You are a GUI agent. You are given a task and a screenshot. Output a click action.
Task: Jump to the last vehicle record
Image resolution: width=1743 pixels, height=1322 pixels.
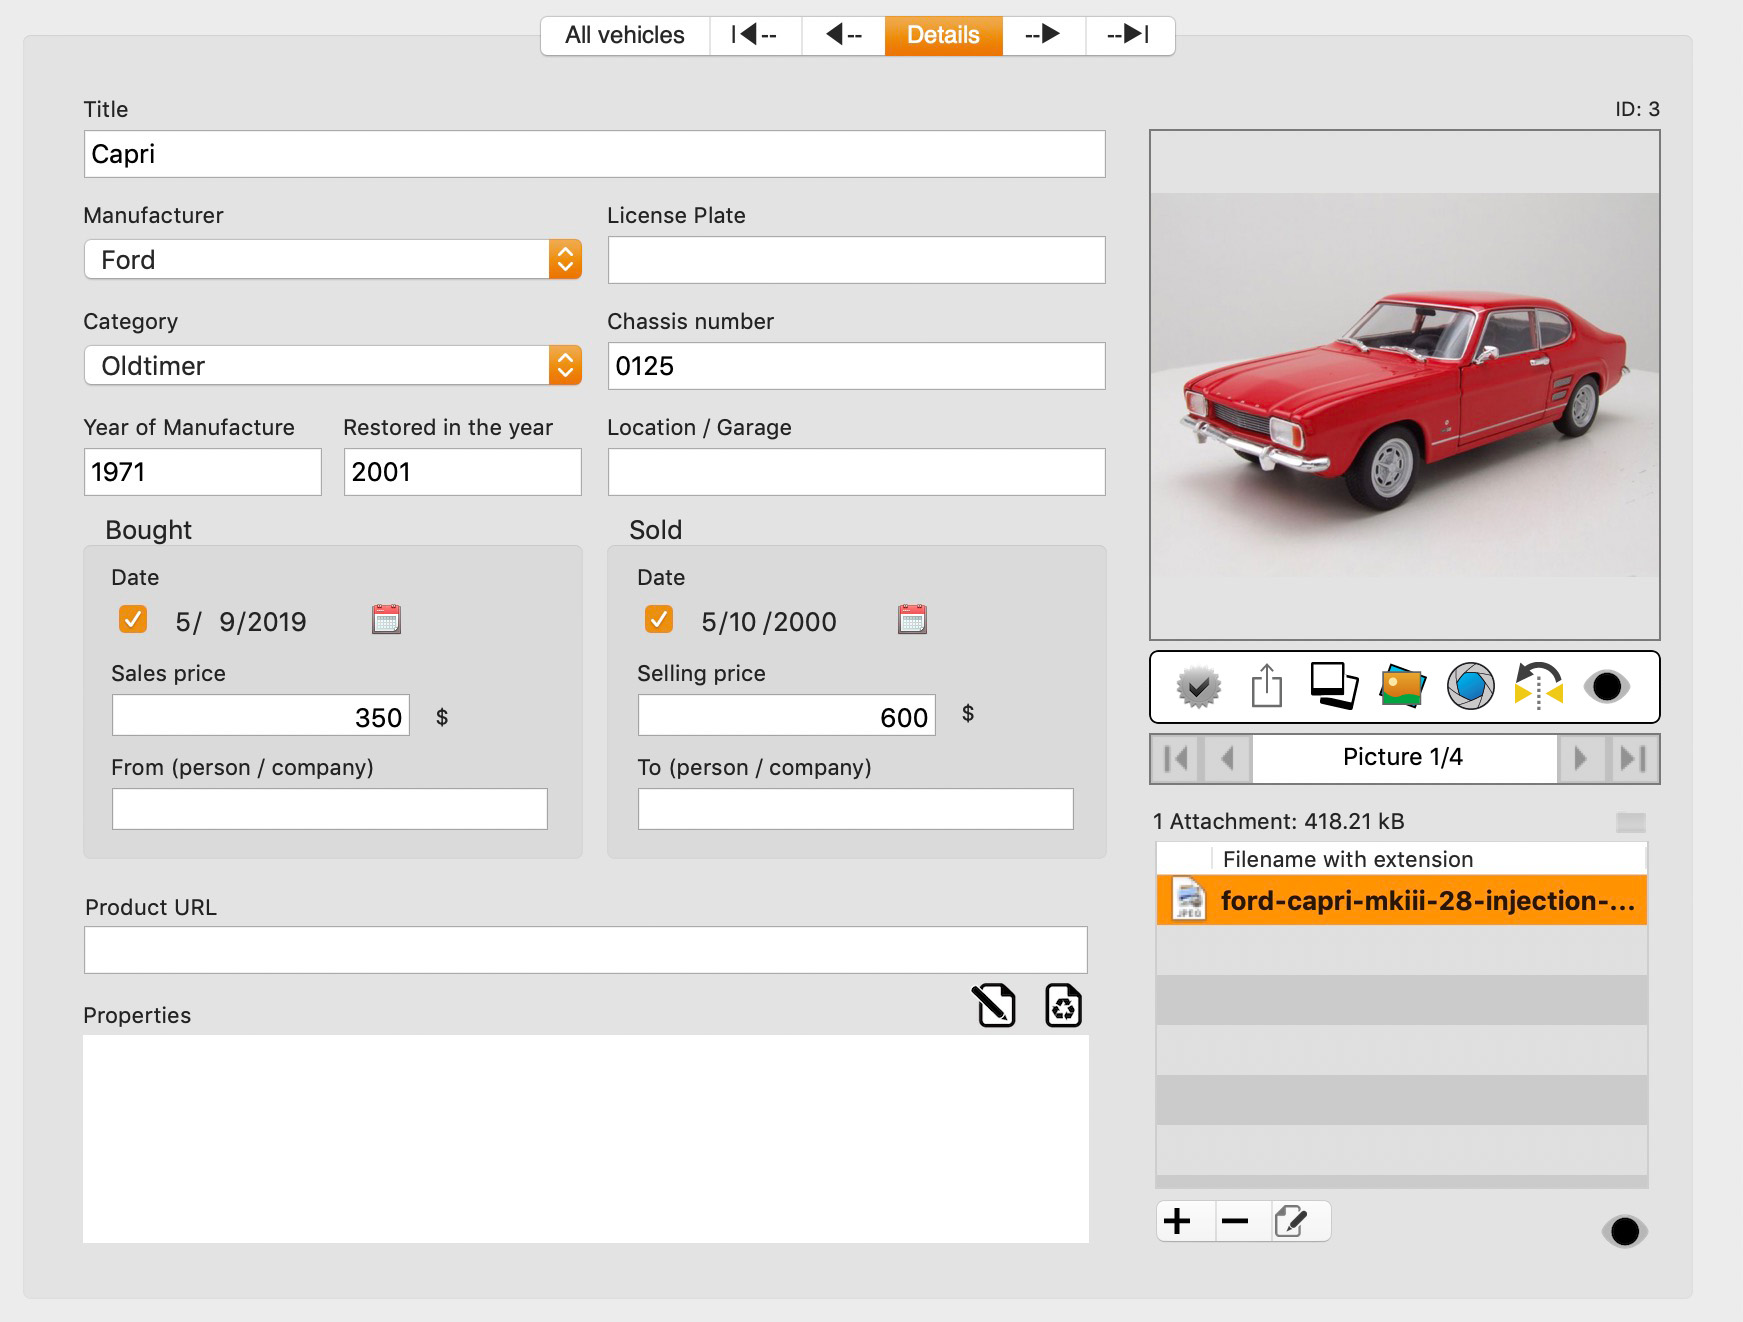coord(1129,36)
